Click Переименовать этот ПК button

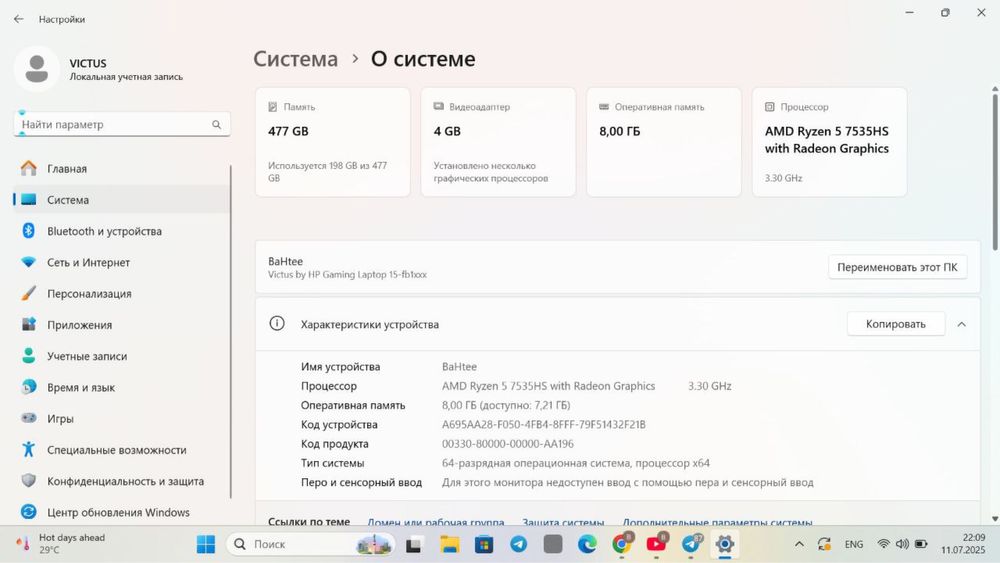pyautogui.click(x=897, y=267)
